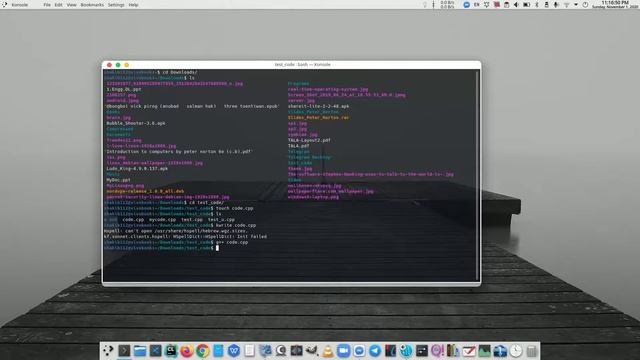Launch Zoom from the dock
Viewport: 640px width, 360px height.
coord(344,351)
